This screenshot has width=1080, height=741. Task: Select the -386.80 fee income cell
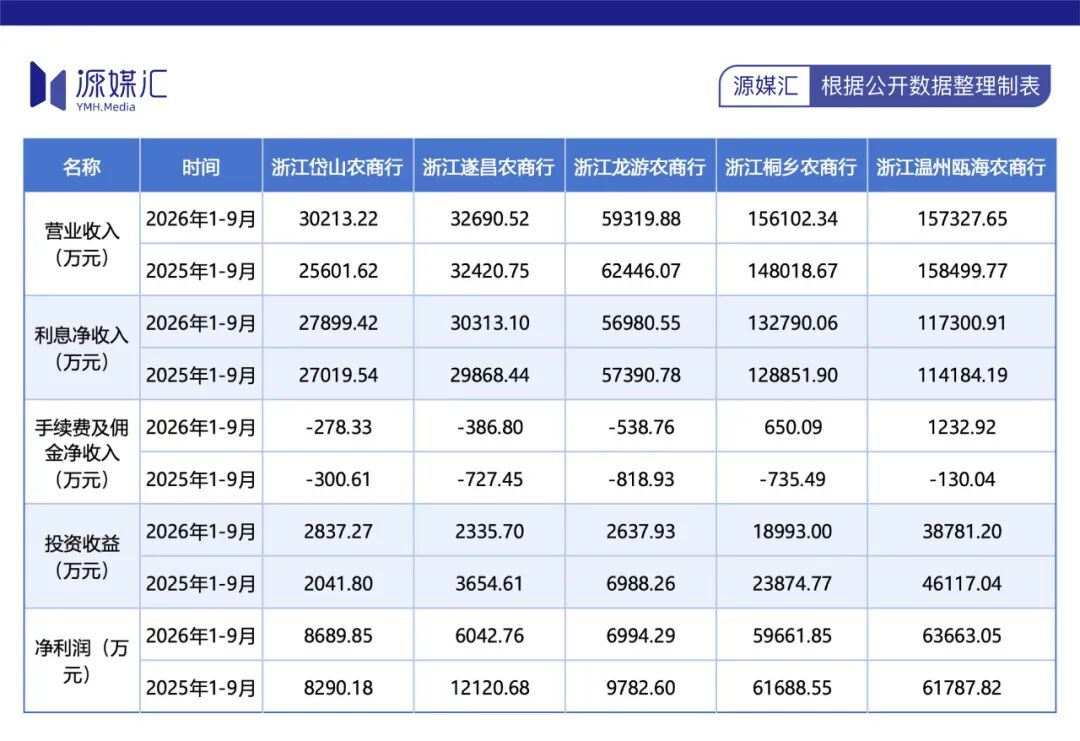pos(490,427)
